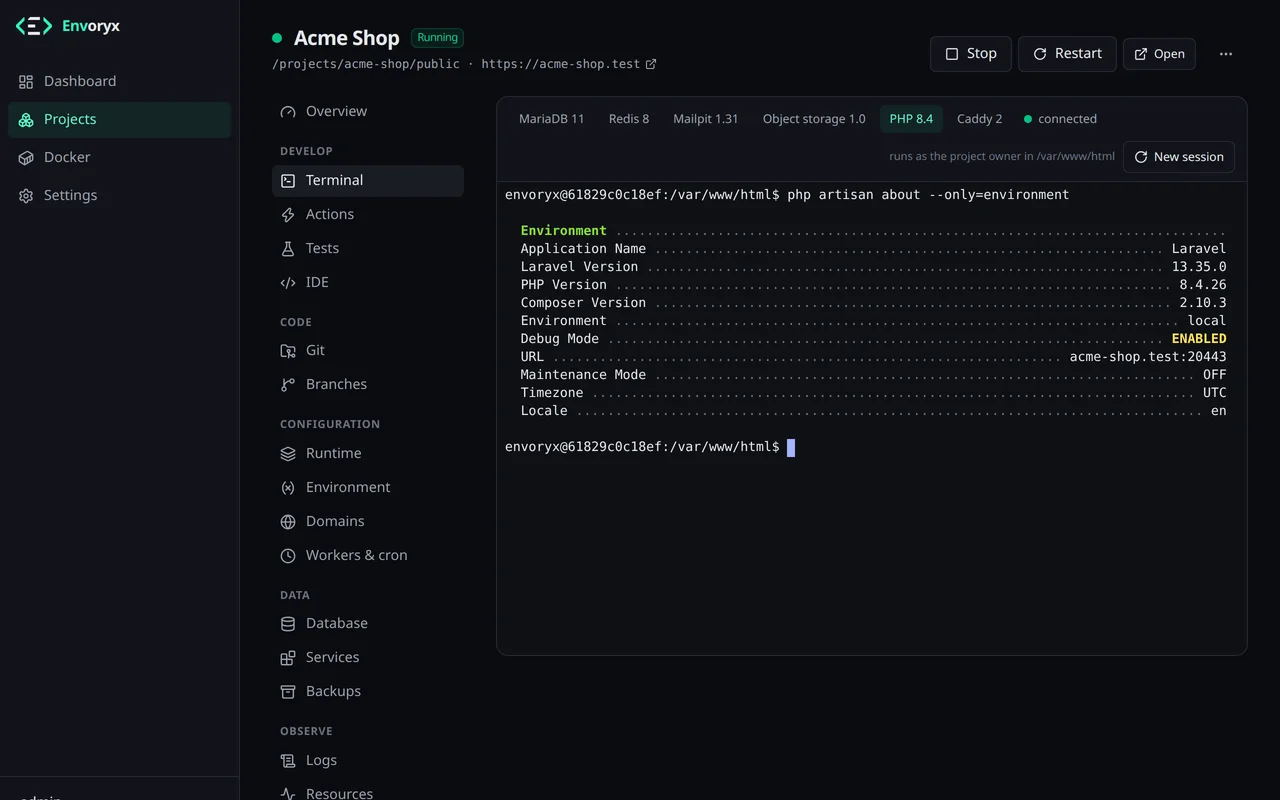
Task: Click the Overview gauge icon
Action: [288, 111]
